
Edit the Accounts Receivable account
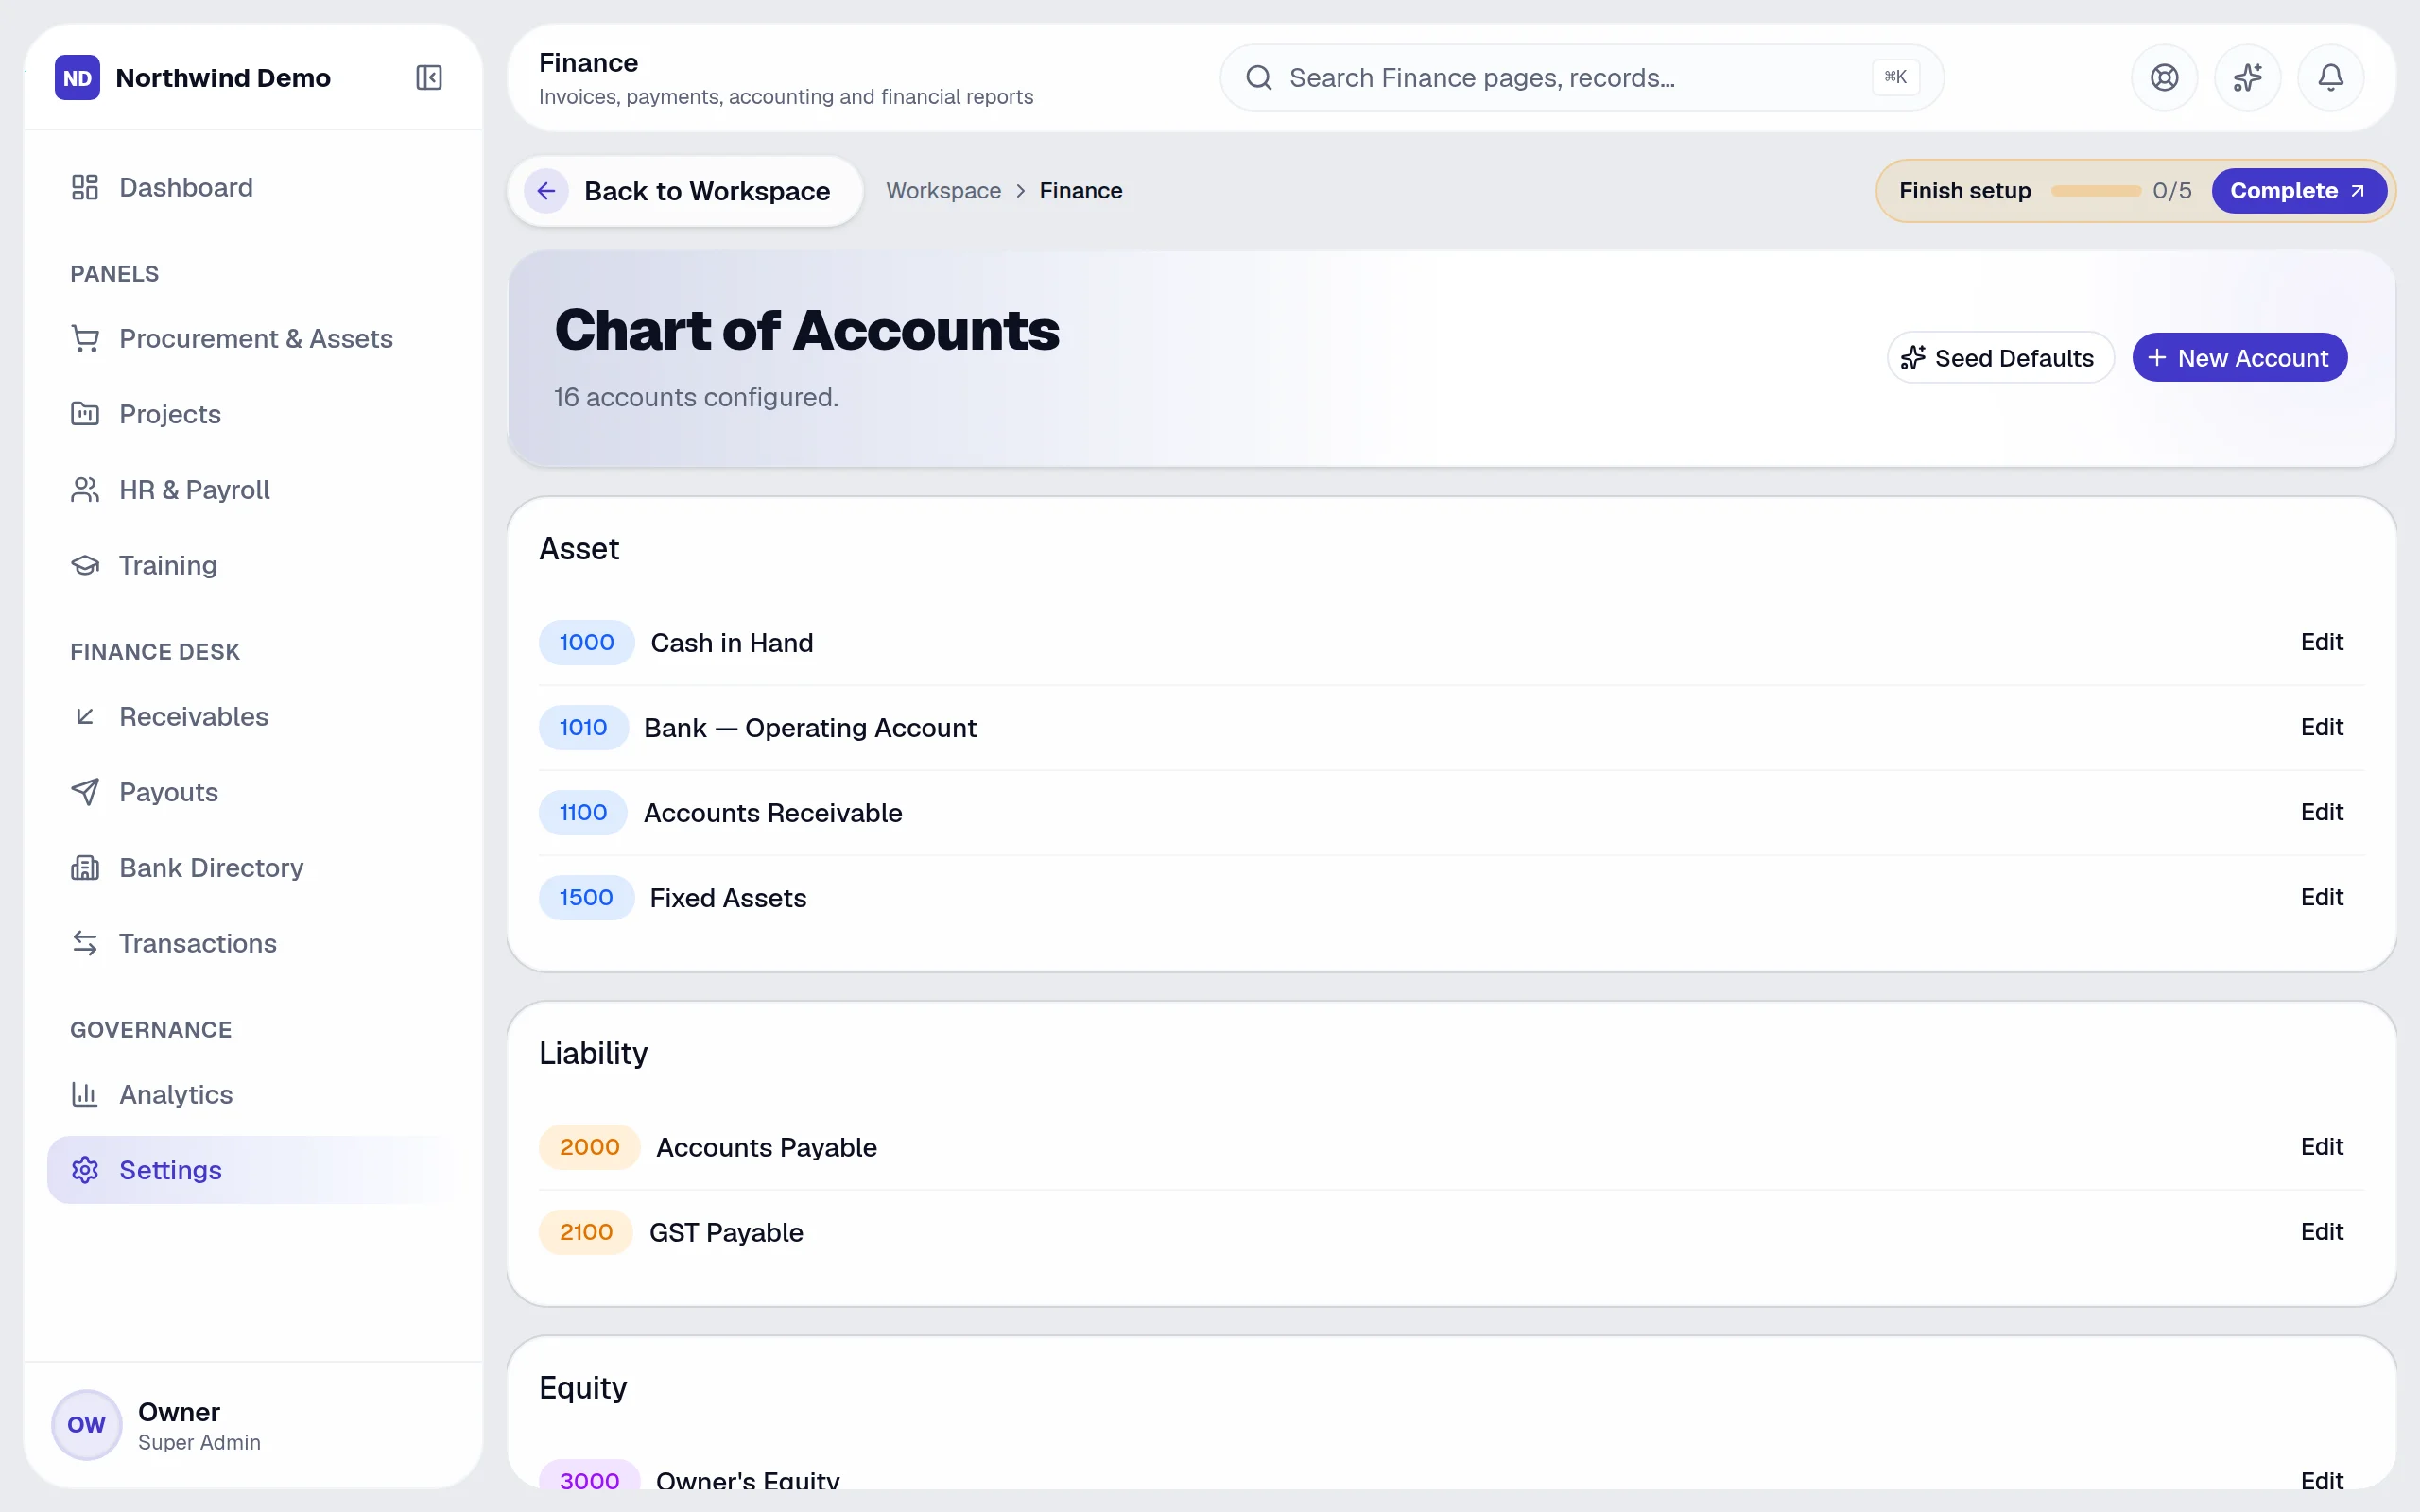[2321, 812]
